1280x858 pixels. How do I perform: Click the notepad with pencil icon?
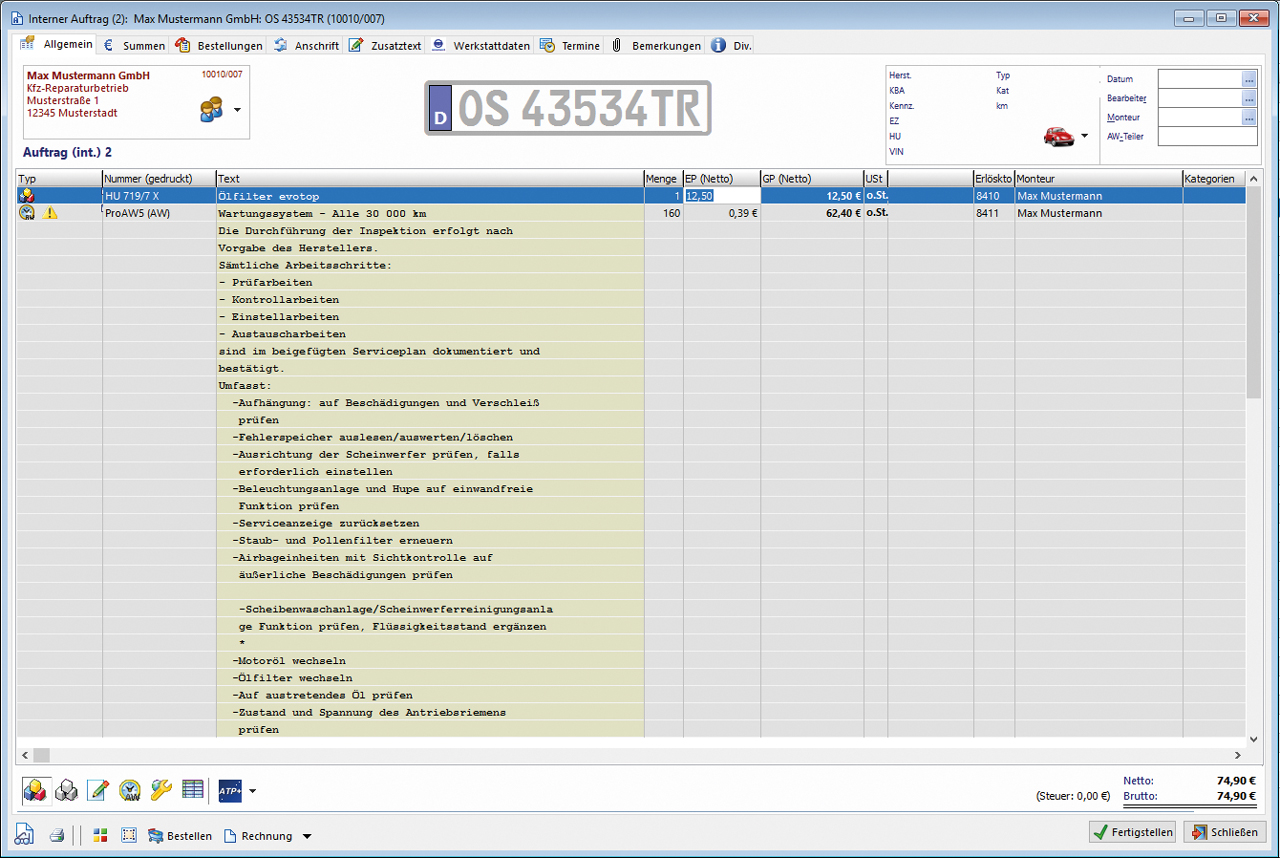click(x=98, y=790)
